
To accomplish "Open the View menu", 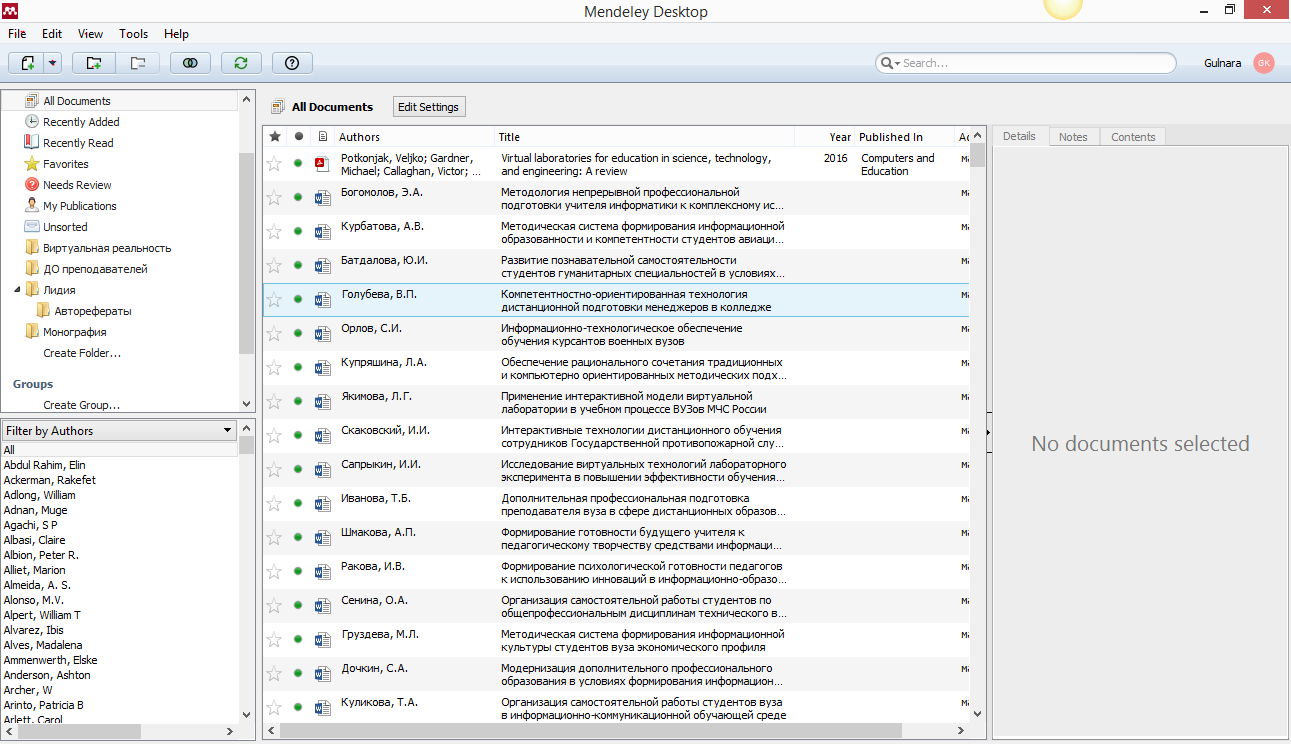I will (90, 34).
